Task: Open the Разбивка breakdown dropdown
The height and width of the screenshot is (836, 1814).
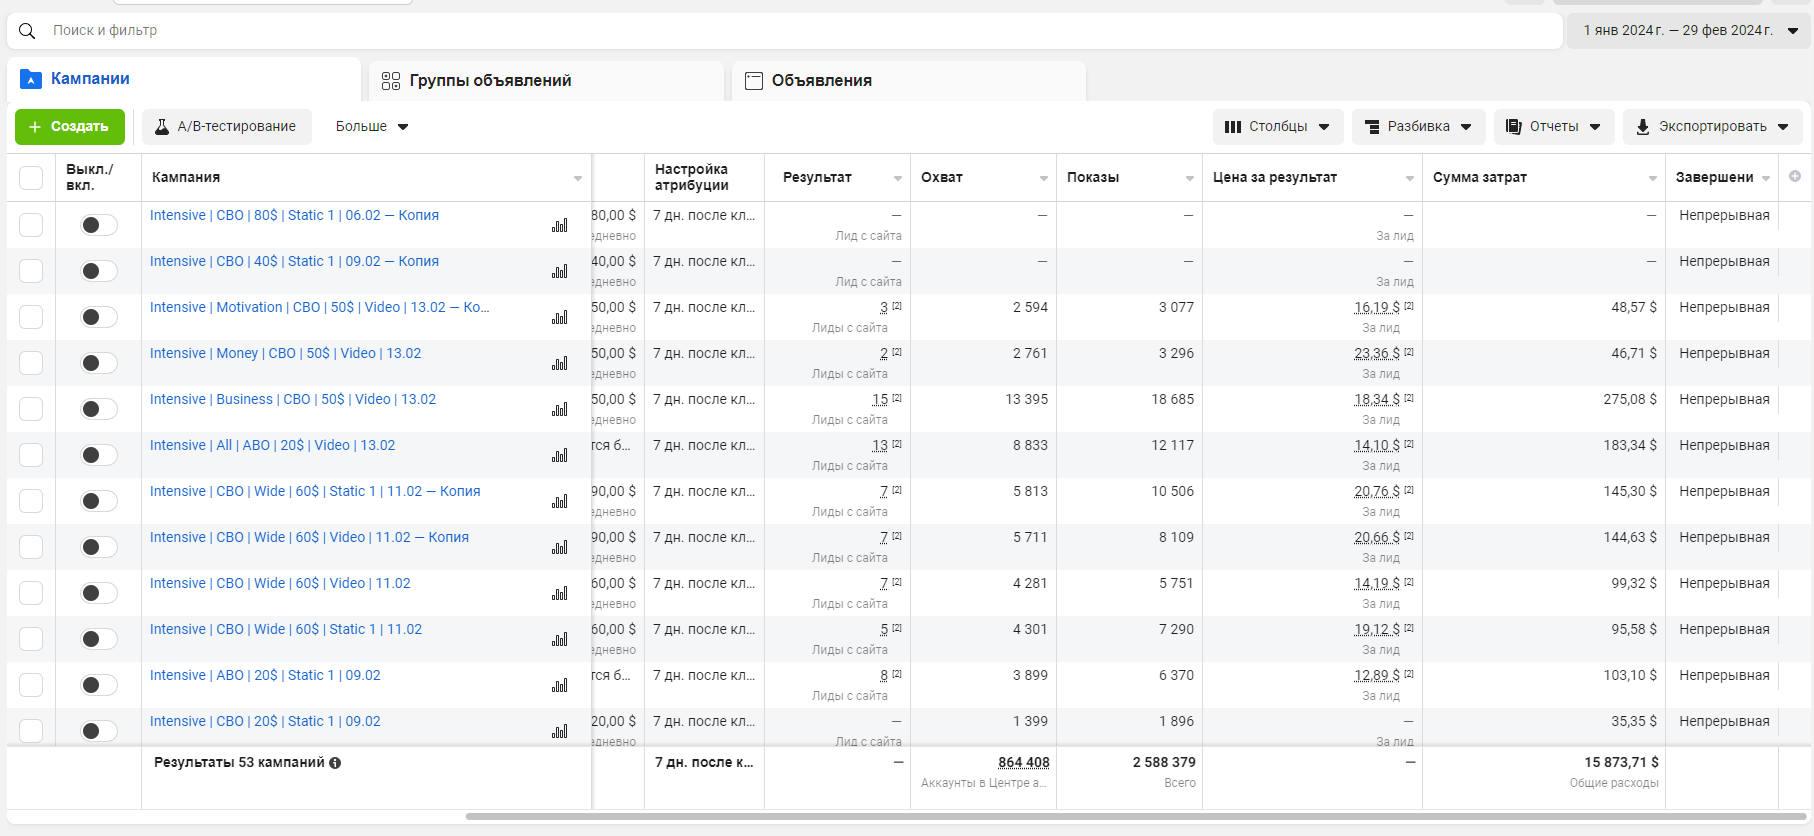Action: point(1419,127)
